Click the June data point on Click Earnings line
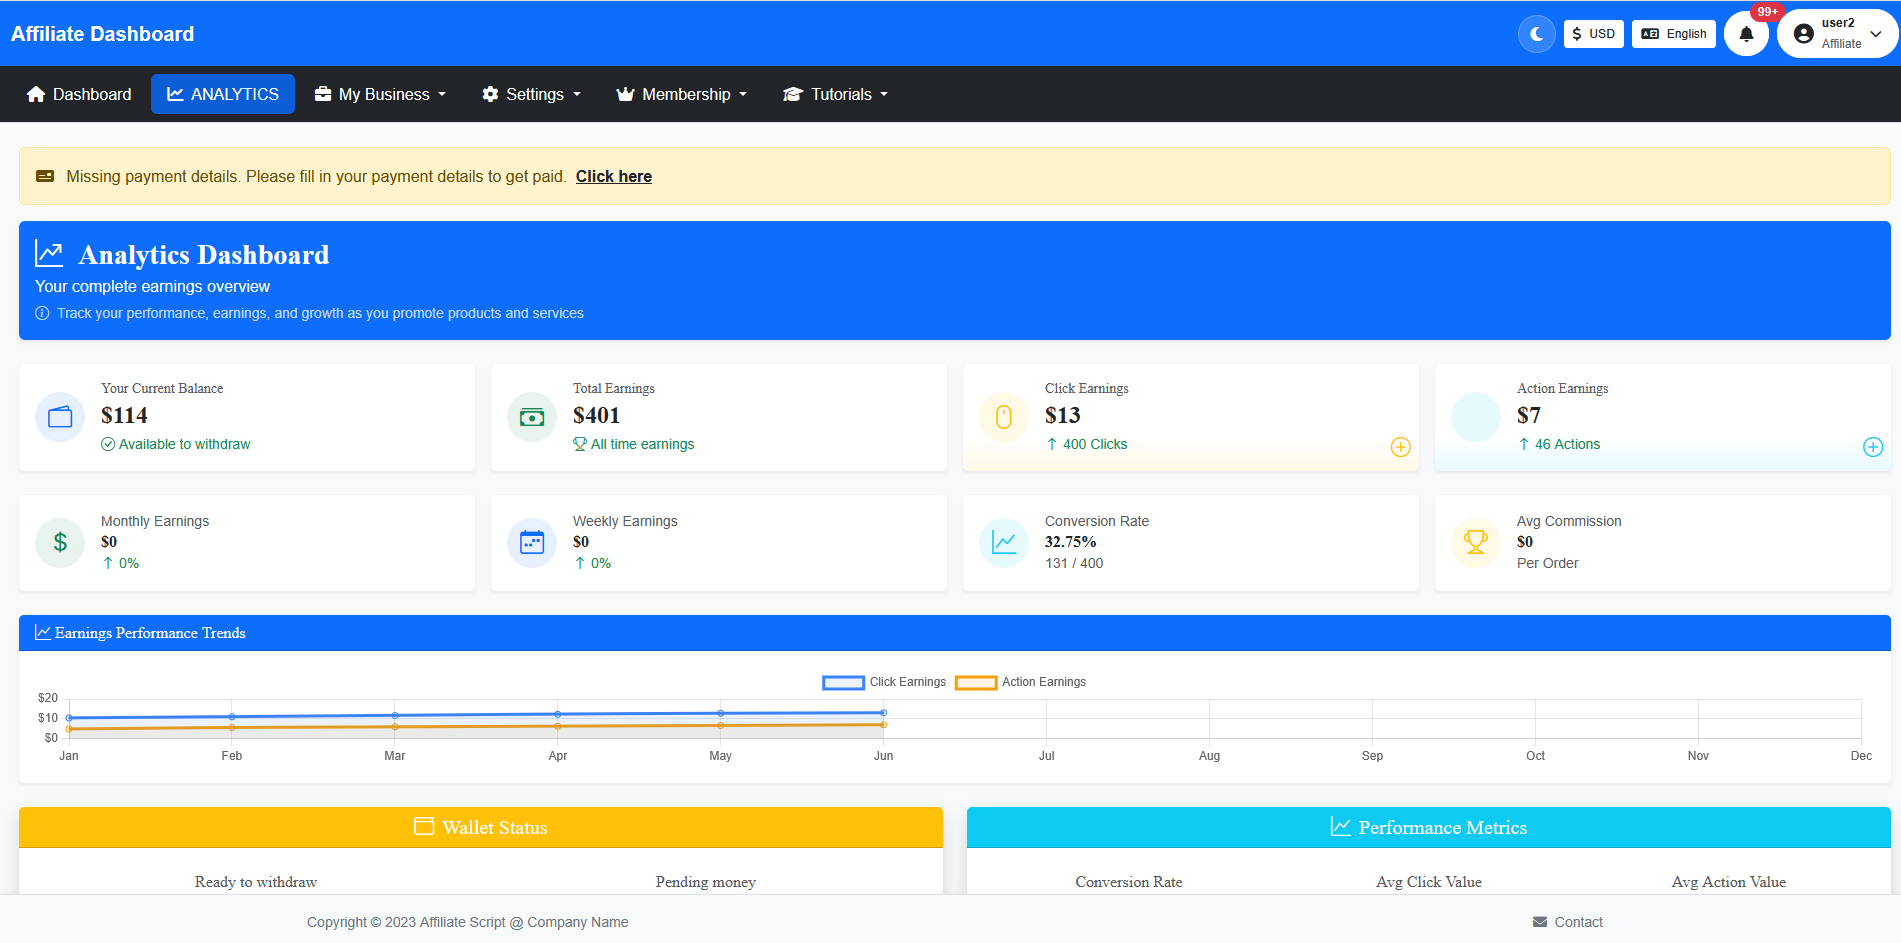1901x943 pixels. point(883,713)
